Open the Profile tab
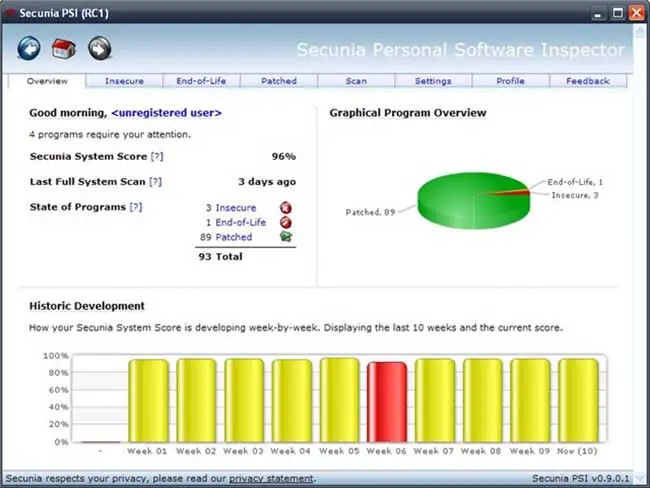This screenshot has height=488, width=650. [x=510, y=81]
